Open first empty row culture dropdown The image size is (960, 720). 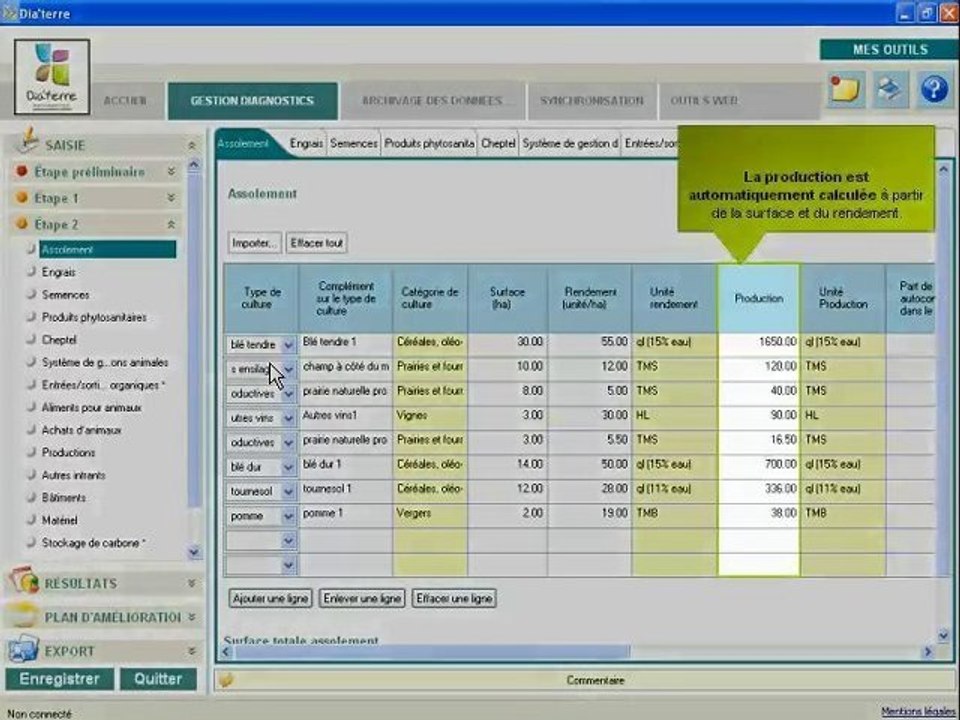pos(288,541)
